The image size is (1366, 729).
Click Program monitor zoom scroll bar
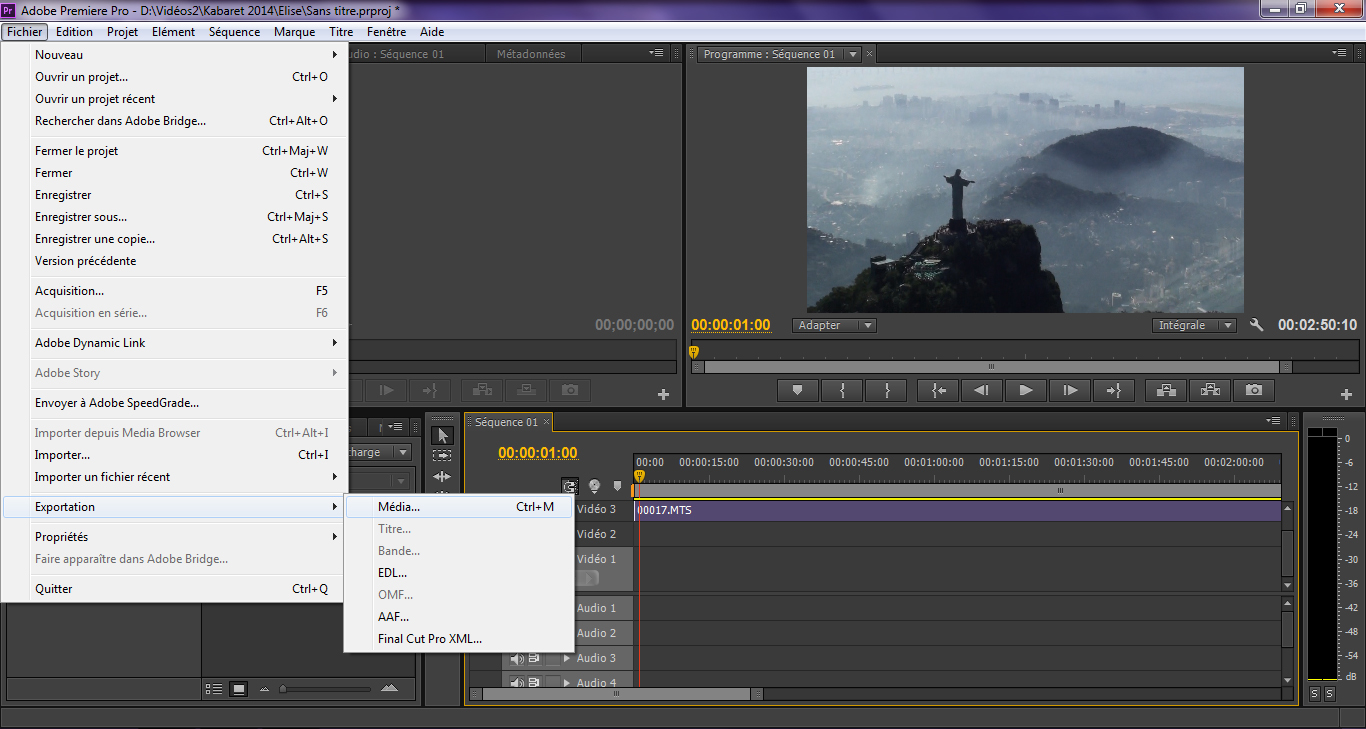pyautogui.click(x=992, y=367)
